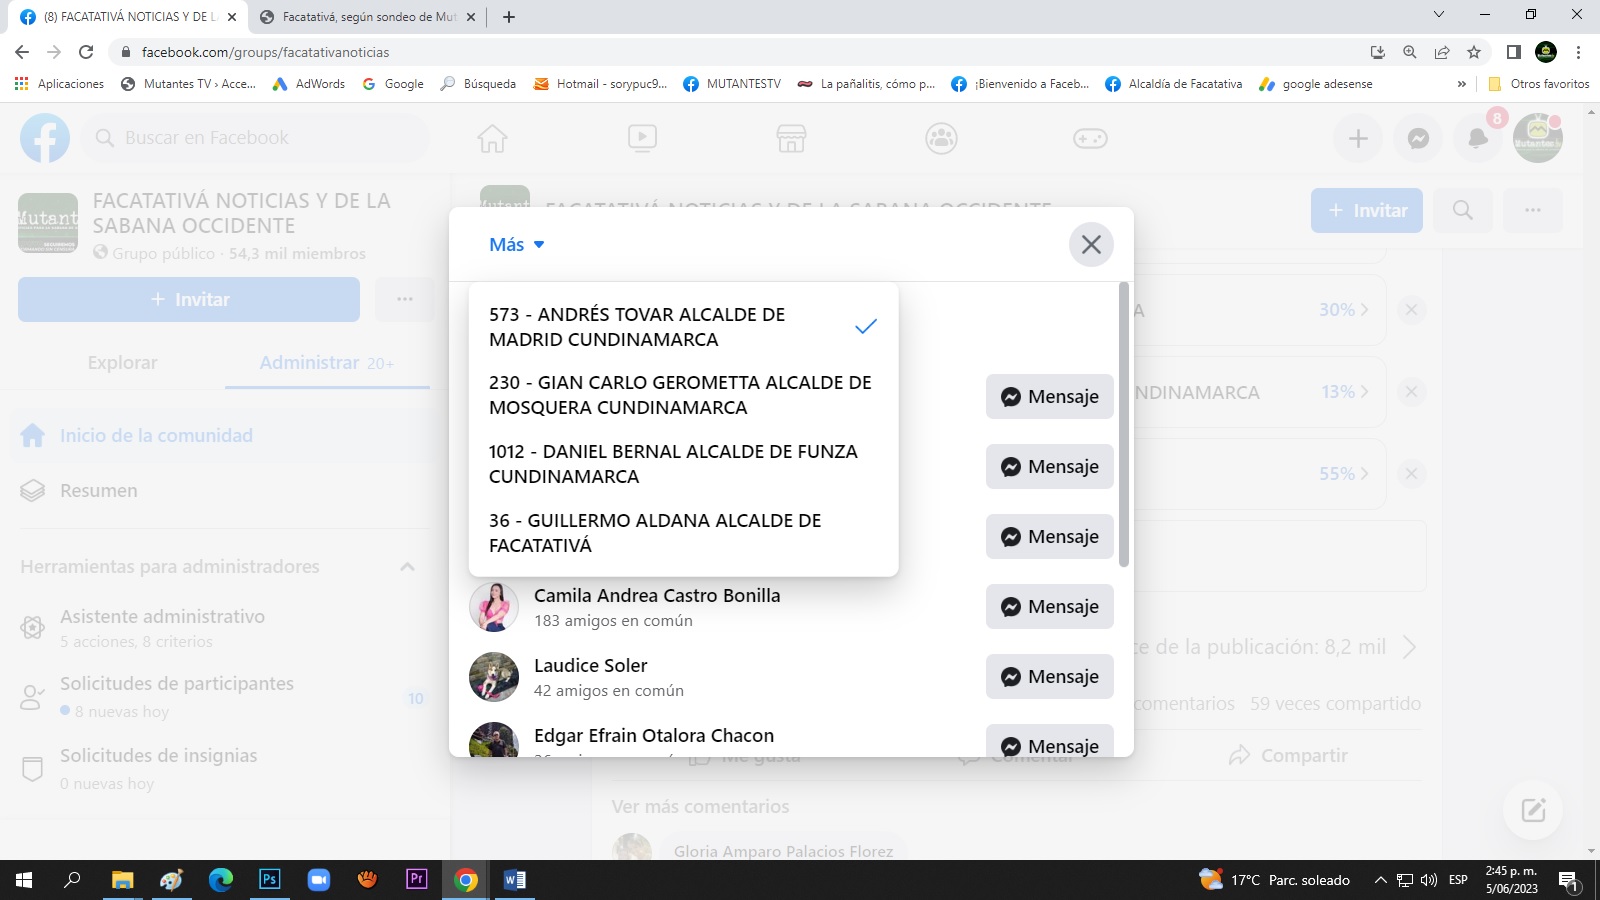Open the Marketplace icon
The width and height of the screenshot is (1600, 900).
pos(791,138)
